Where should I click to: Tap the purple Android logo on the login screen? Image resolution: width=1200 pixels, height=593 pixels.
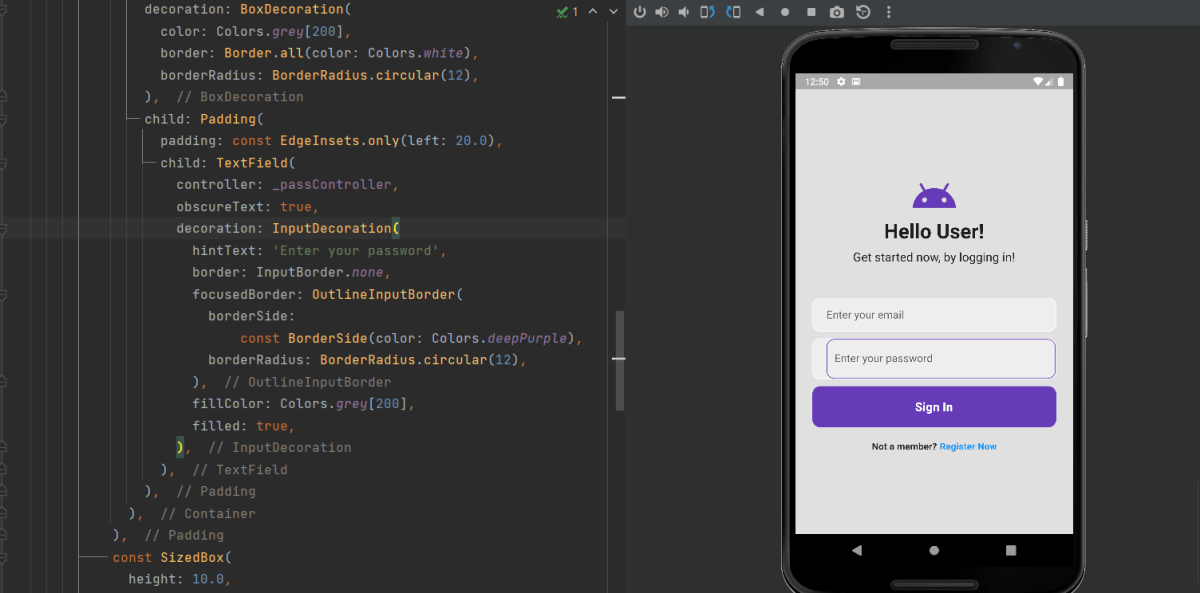coord(934,196)
